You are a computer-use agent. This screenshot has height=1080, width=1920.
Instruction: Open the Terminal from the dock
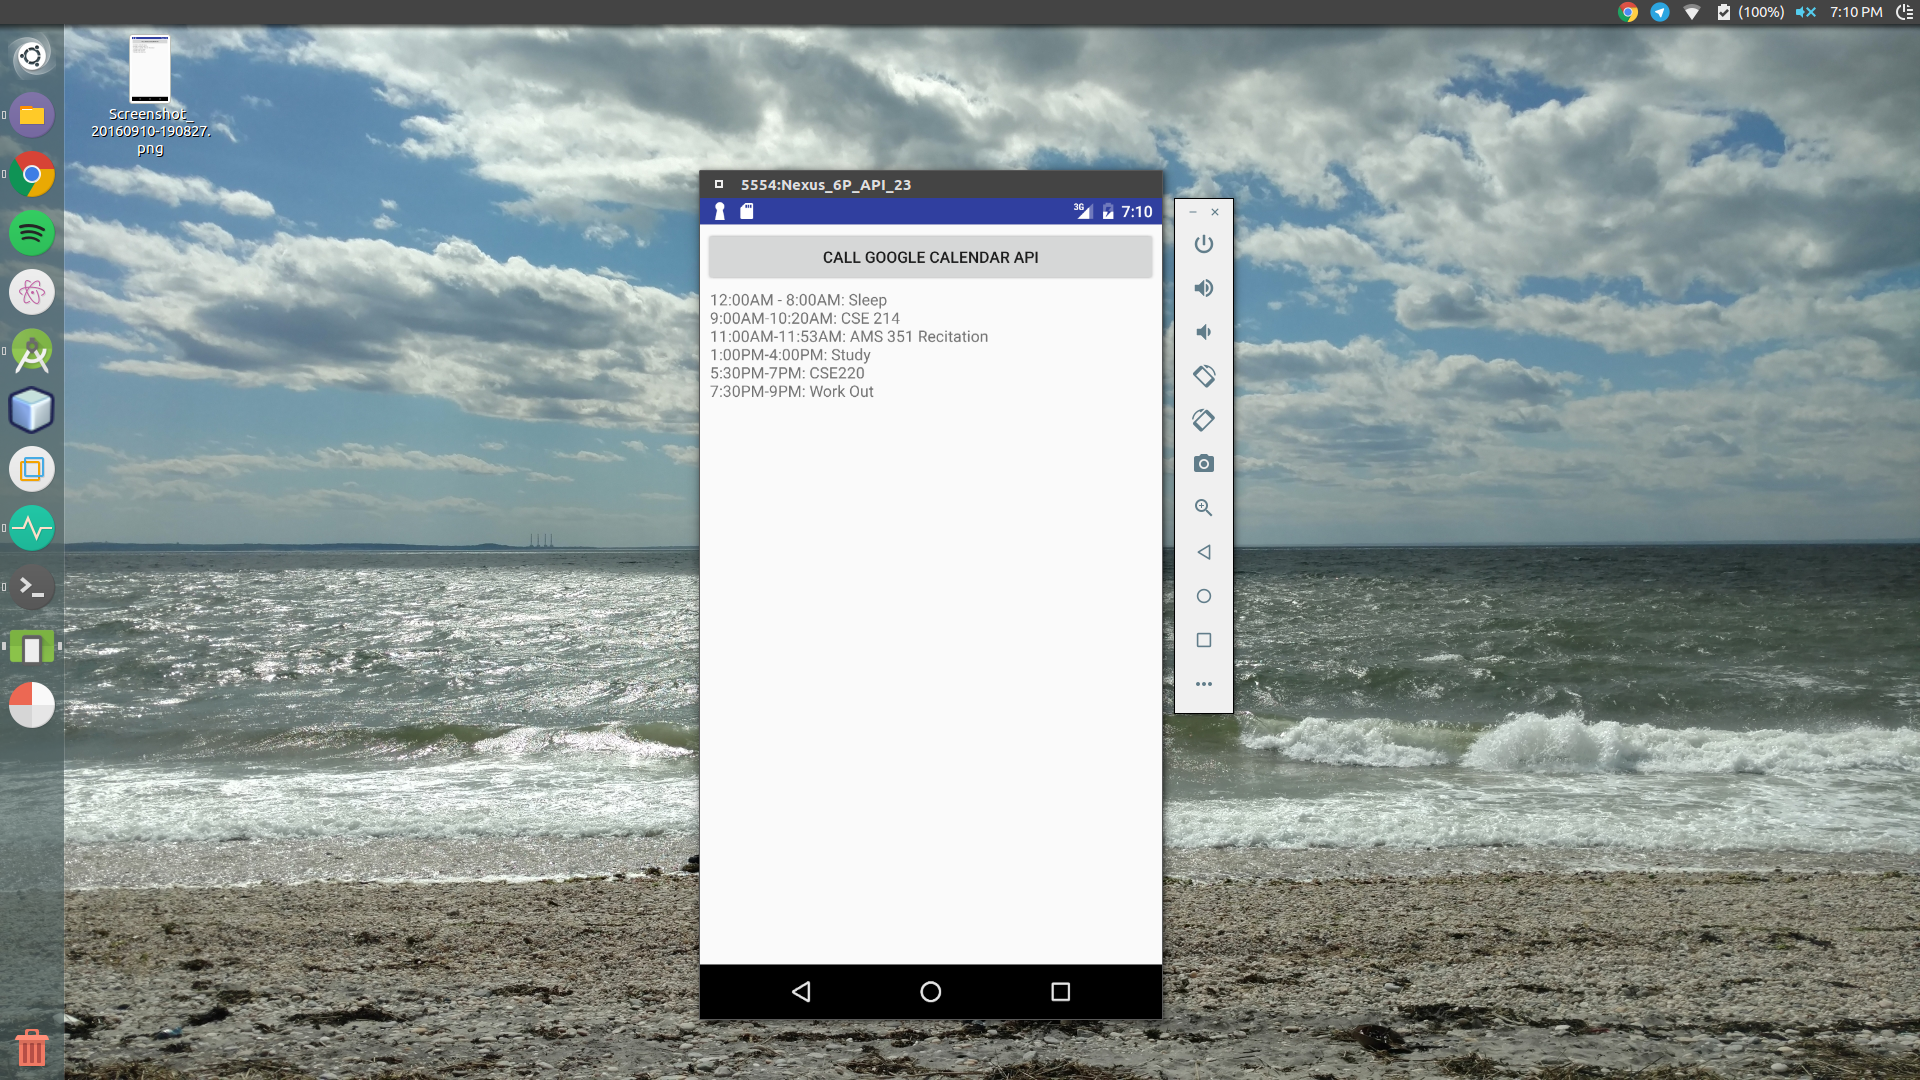click(32, 587)
